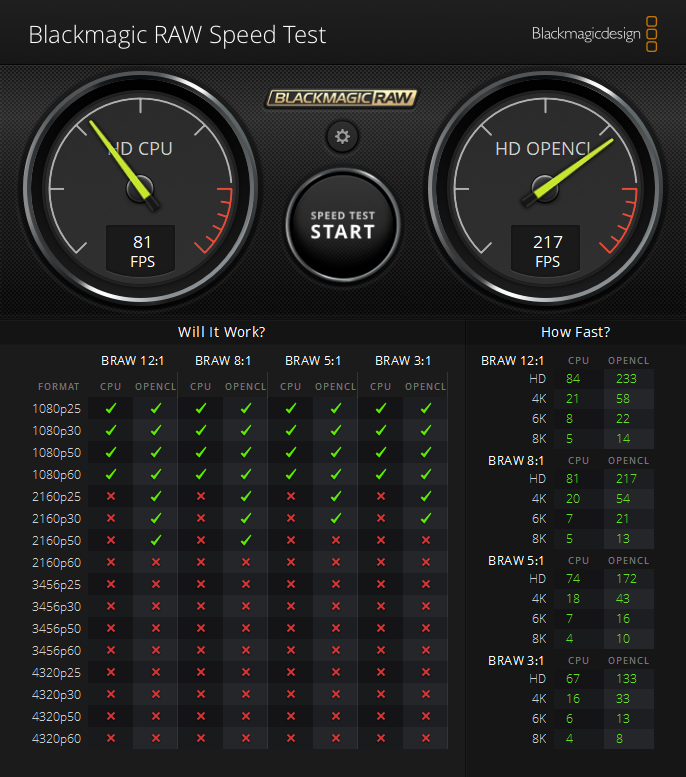Screen dimensions: 686x777
Task: Click the 4320p60 BRAW 3:1 OPENCL red cross
Action: click(x=426, y=738)
